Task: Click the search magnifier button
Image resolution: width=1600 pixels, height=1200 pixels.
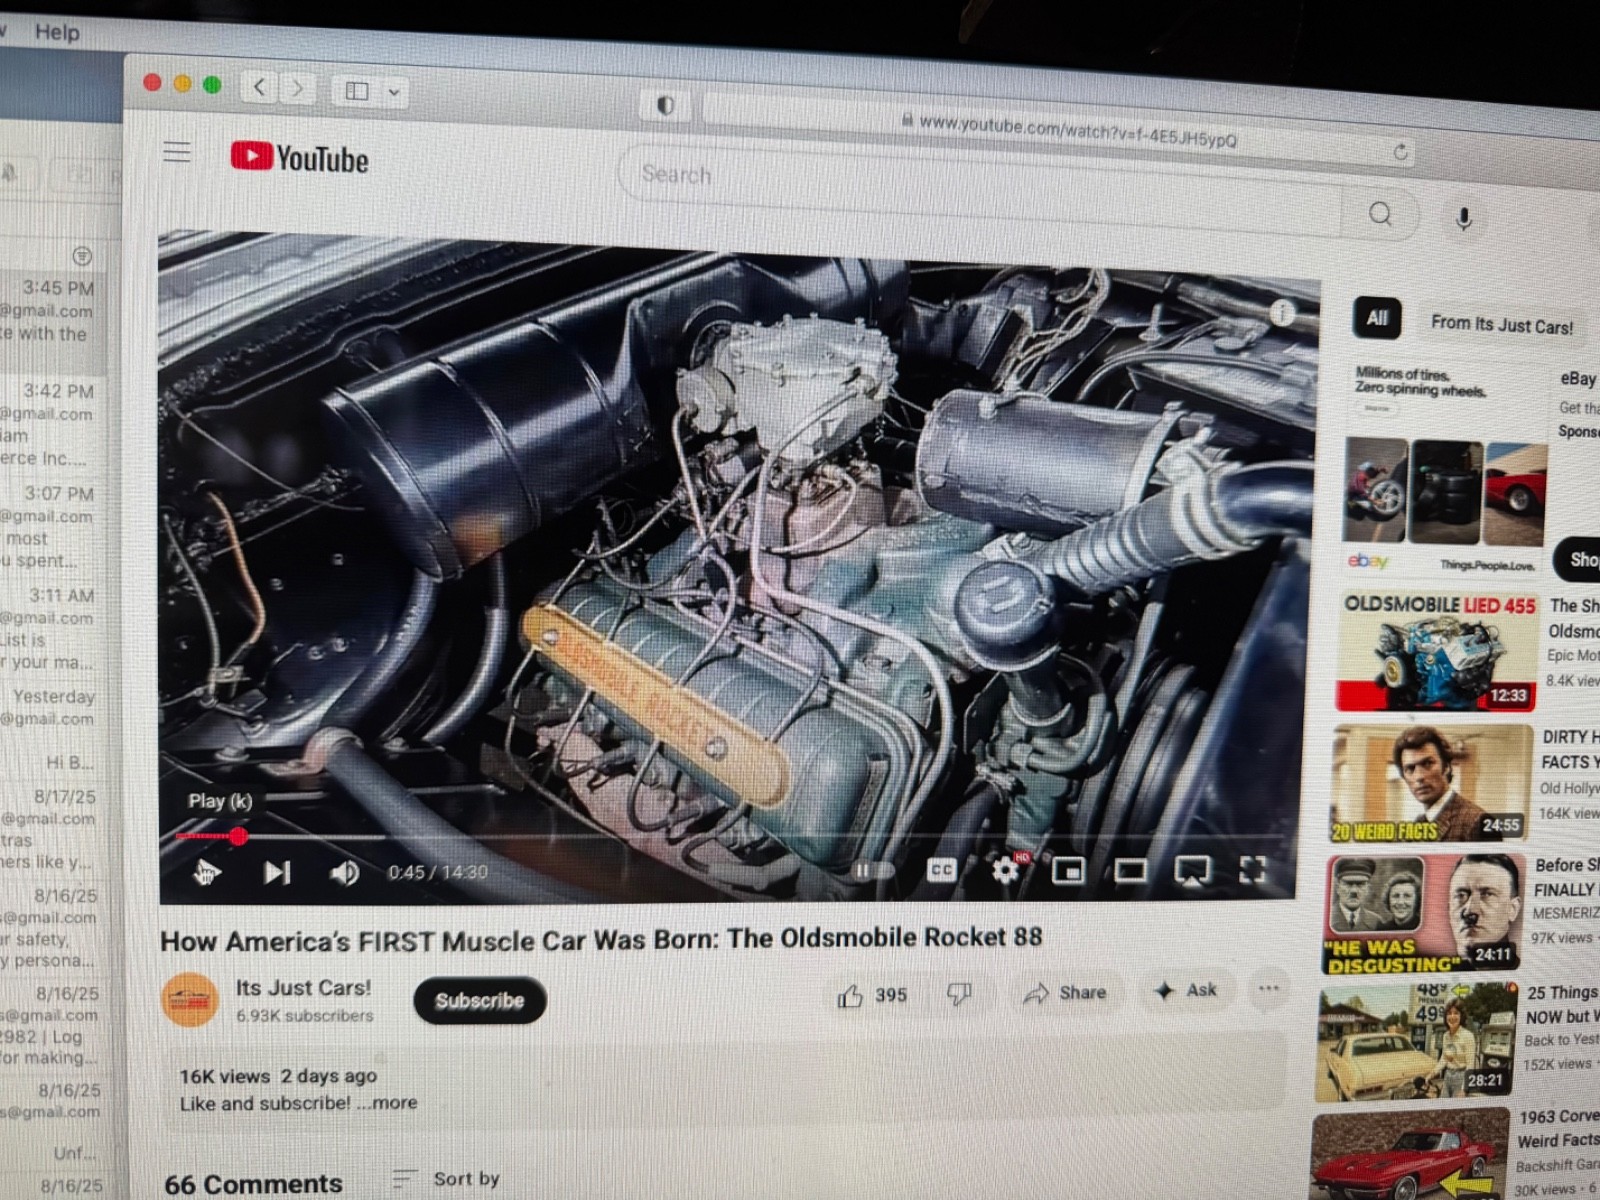Action: [x=1380, y=214]
